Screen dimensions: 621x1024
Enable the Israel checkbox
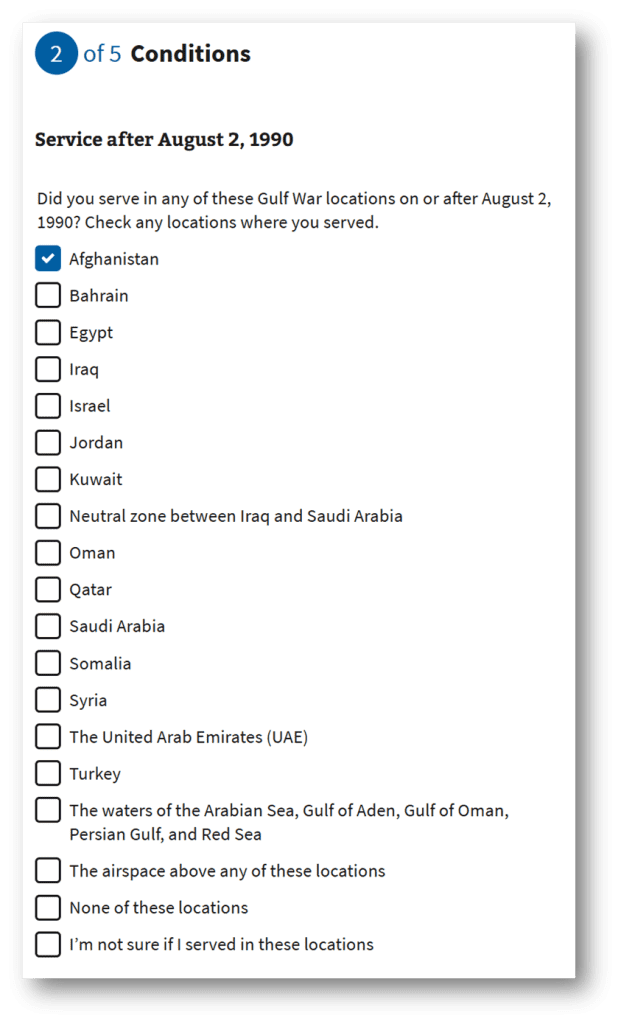47,405
